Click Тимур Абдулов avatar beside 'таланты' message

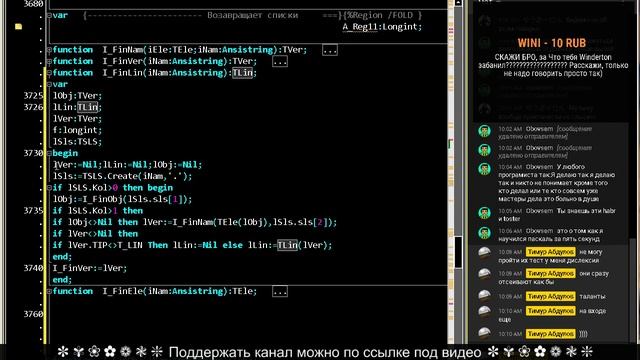click(484, 296)
